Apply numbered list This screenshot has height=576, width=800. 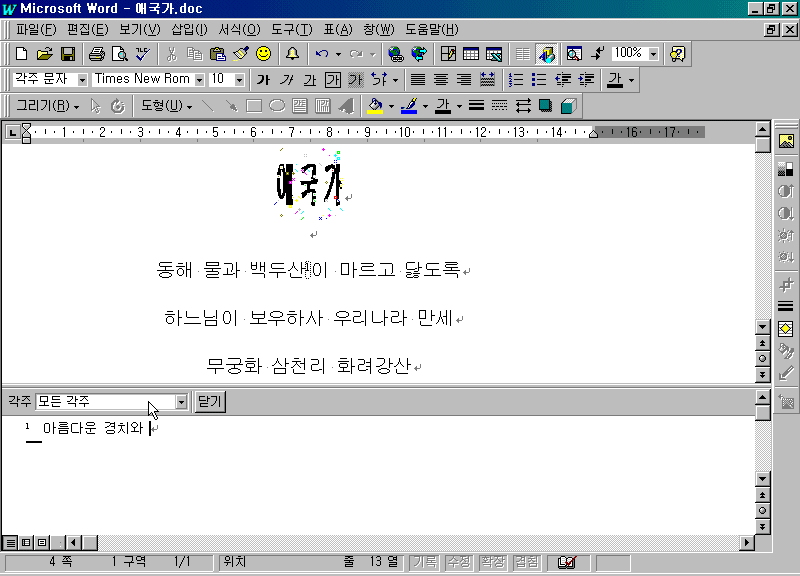[x=516, y=80]
